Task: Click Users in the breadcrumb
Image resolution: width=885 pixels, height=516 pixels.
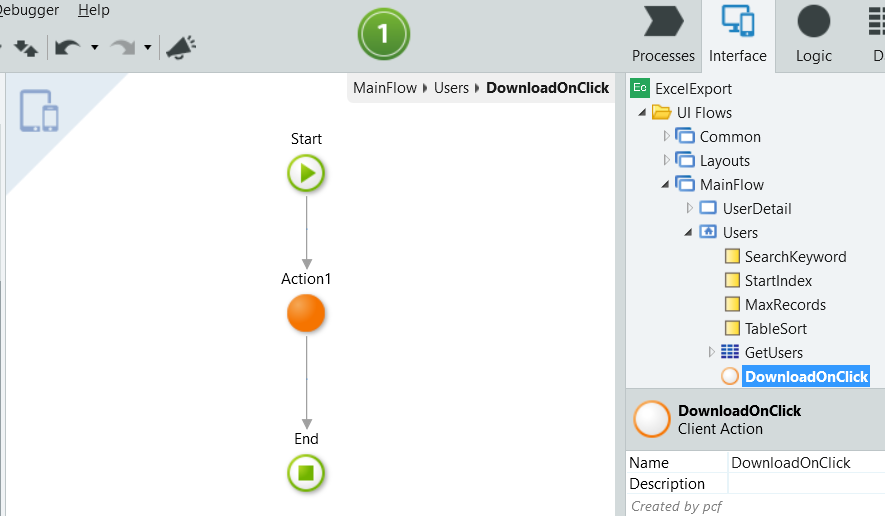Action: (451, 88)
